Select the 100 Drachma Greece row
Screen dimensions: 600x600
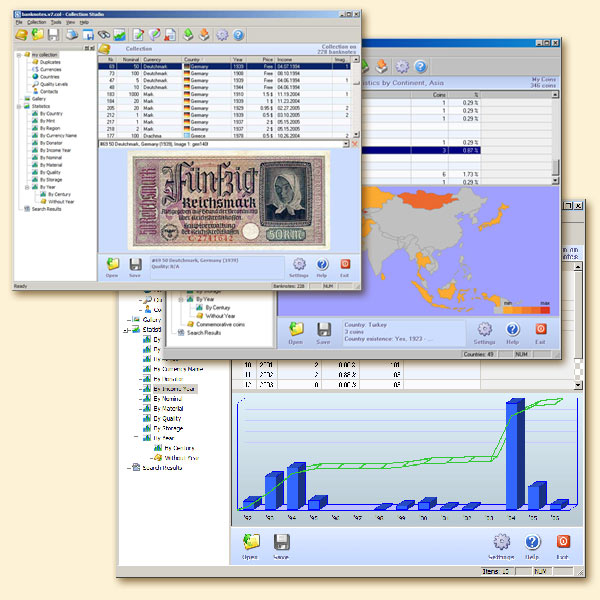pyautogui.click(x=224, y=136)
